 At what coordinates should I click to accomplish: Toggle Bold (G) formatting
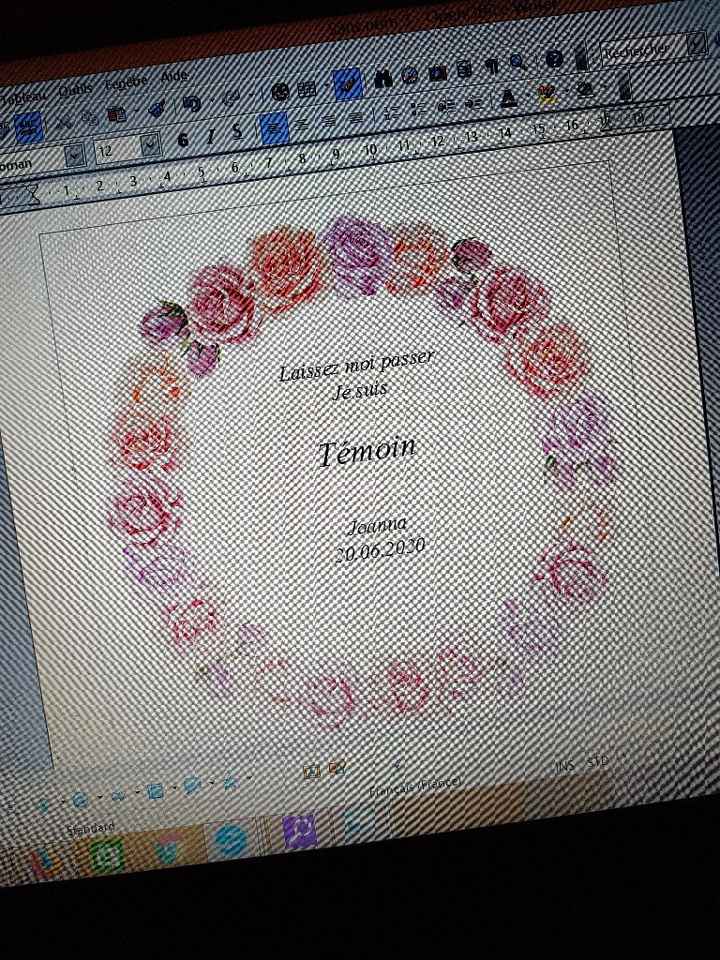182,140
